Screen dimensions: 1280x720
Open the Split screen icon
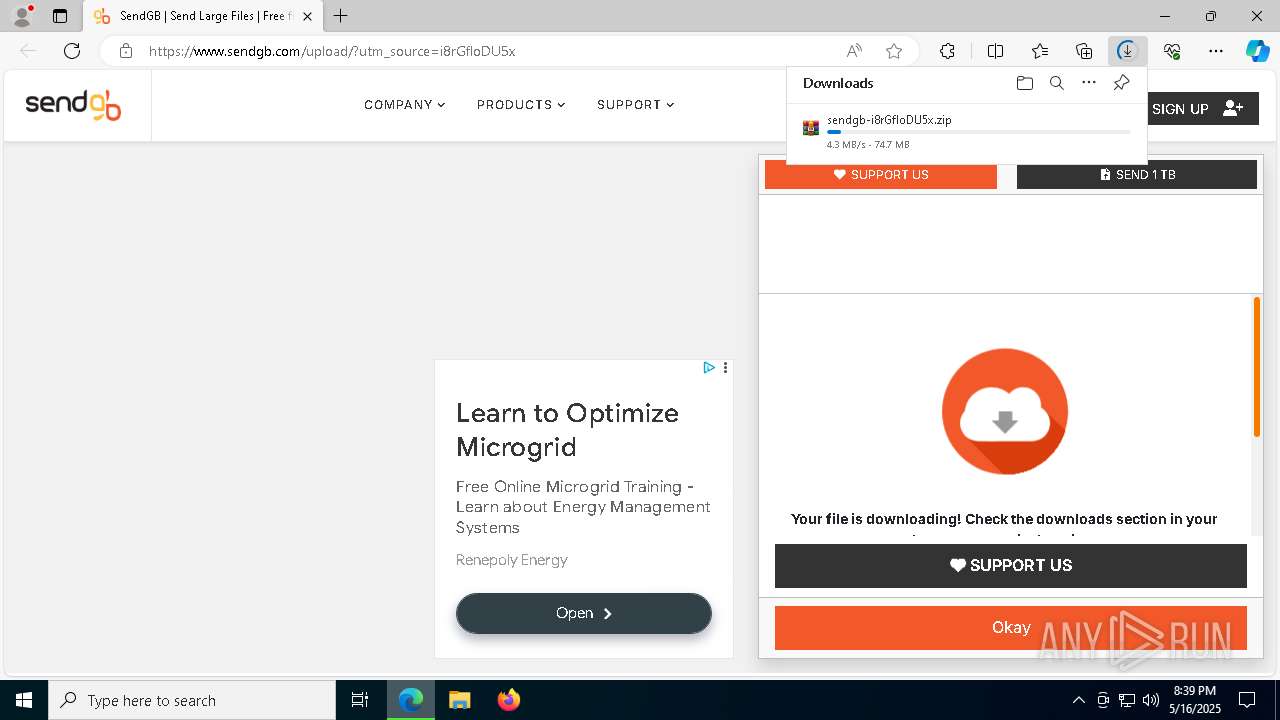point(995,51)
